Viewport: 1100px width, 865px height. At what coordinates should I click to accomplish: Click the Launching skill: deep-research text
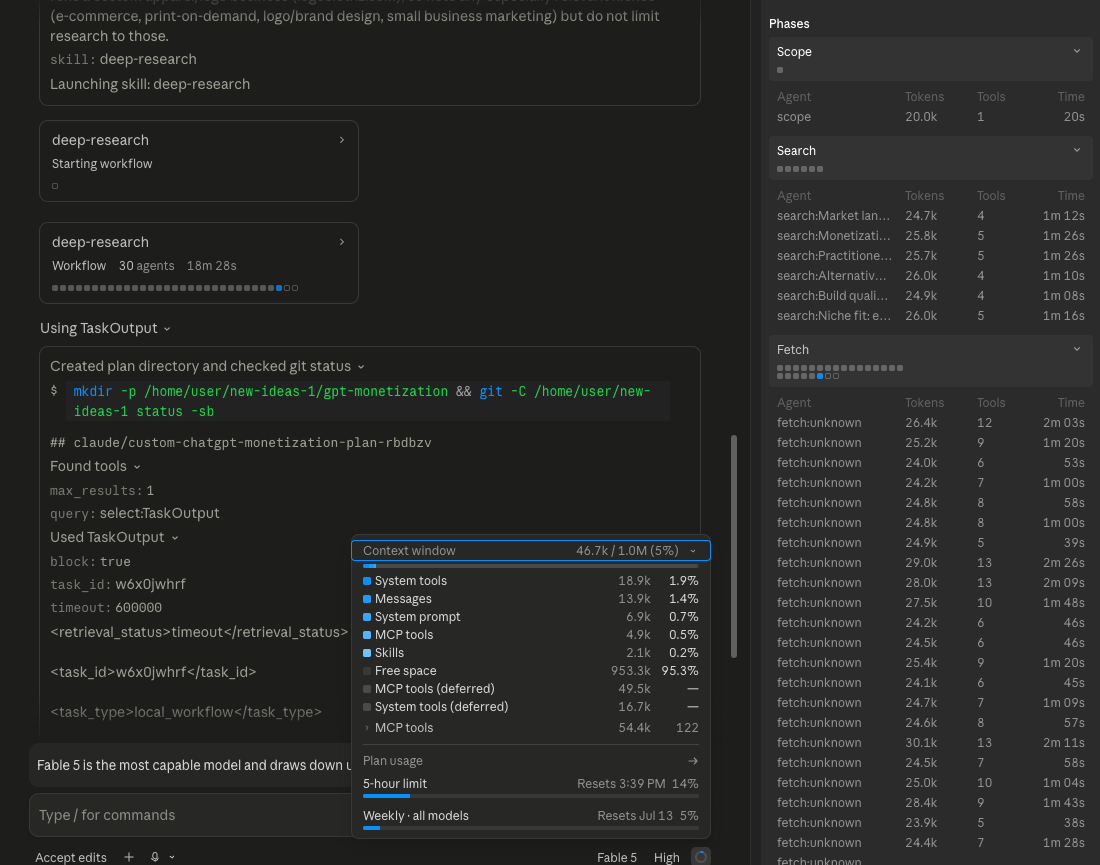coord(149,84)
